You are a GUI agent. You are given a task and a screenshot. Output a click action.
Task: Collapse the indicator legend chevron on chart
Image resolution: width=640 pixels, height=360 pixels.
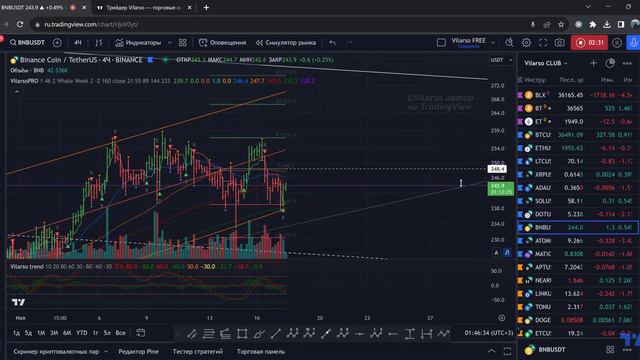click(17, 92)
